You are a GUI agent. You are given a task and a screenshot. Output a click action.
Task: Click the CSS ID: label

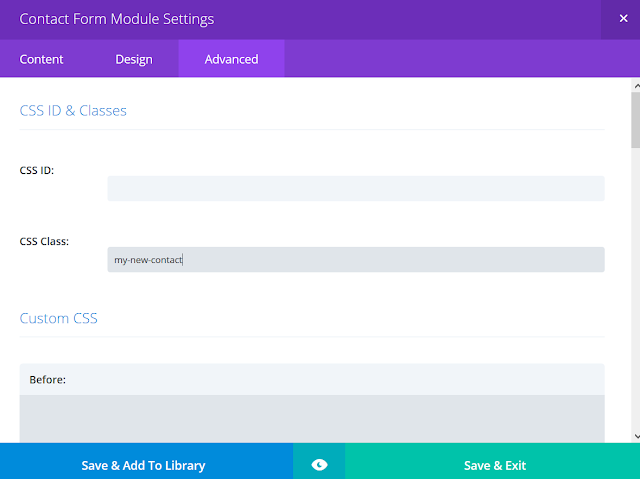click(x=37, y=170)
